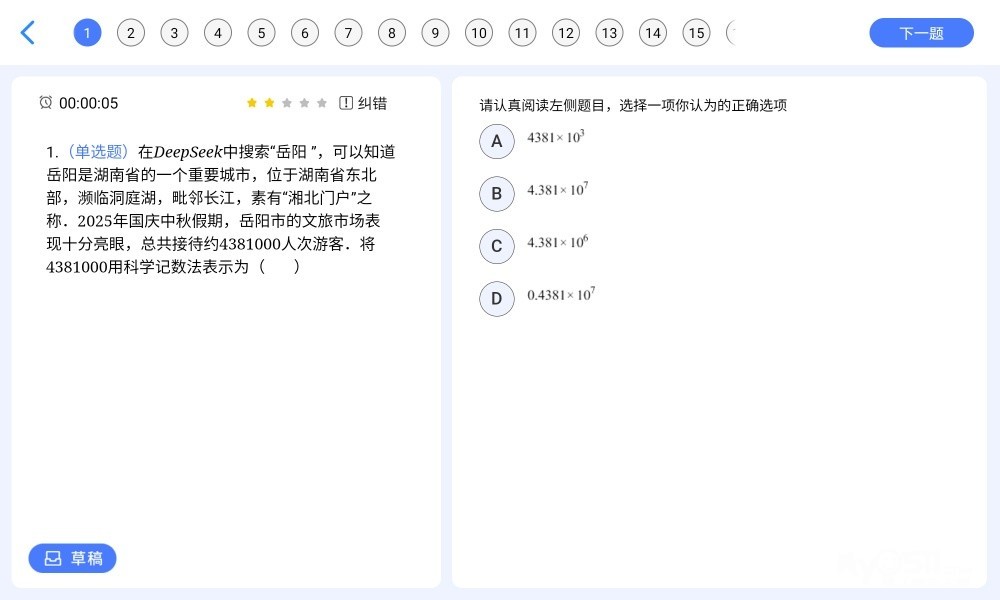
Task: Click the blue back arrow icon
Action: (28, 33)
